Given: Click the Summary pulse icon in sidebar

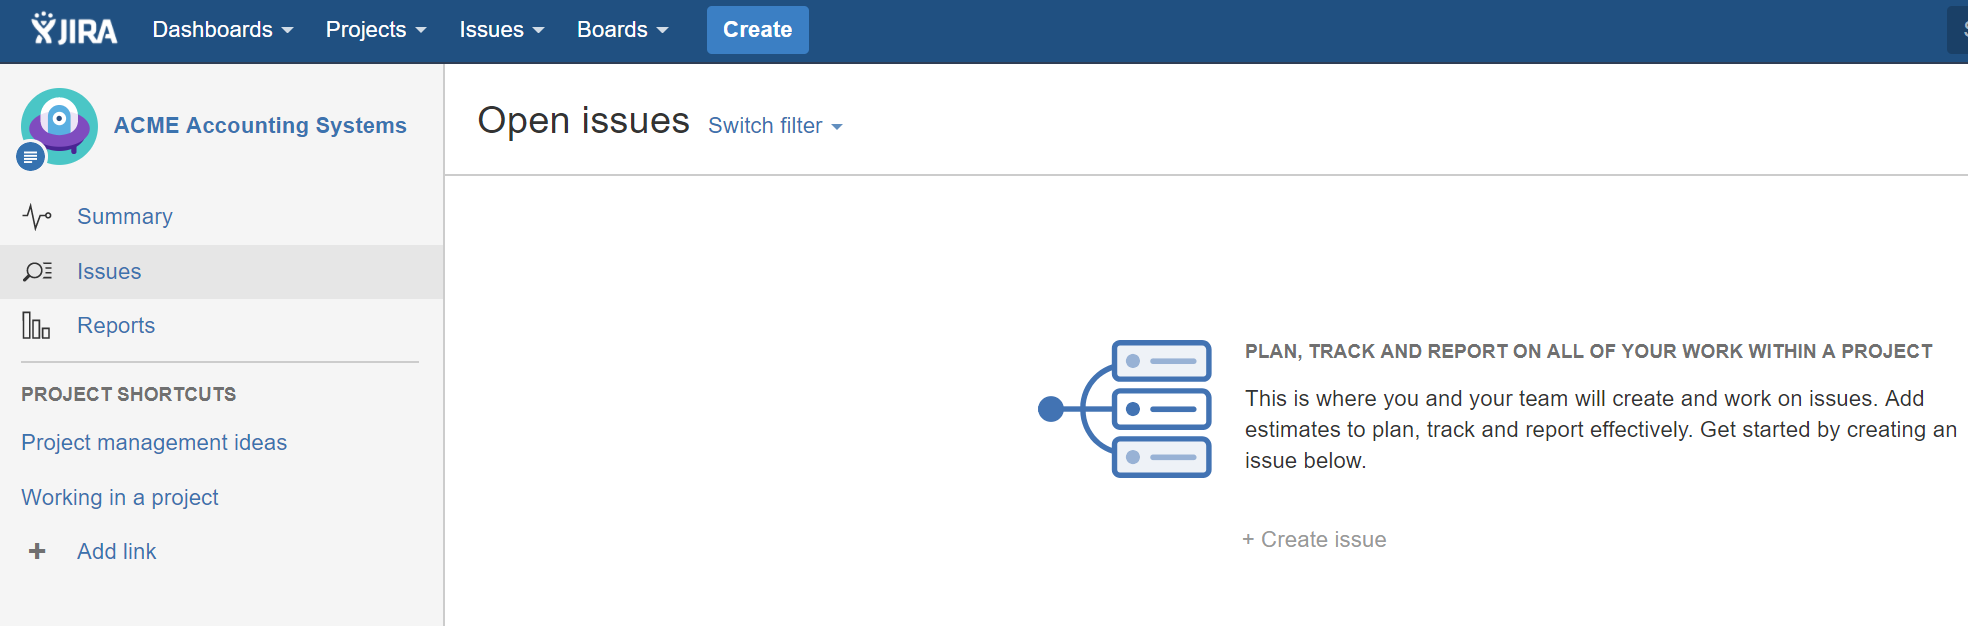Looking at the screenshot, I should point(37,217).
